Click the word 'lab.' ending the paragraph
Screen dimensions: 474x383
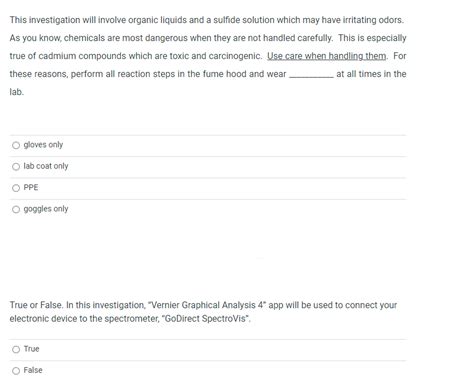pyautogui.click(x=17, y=92)
